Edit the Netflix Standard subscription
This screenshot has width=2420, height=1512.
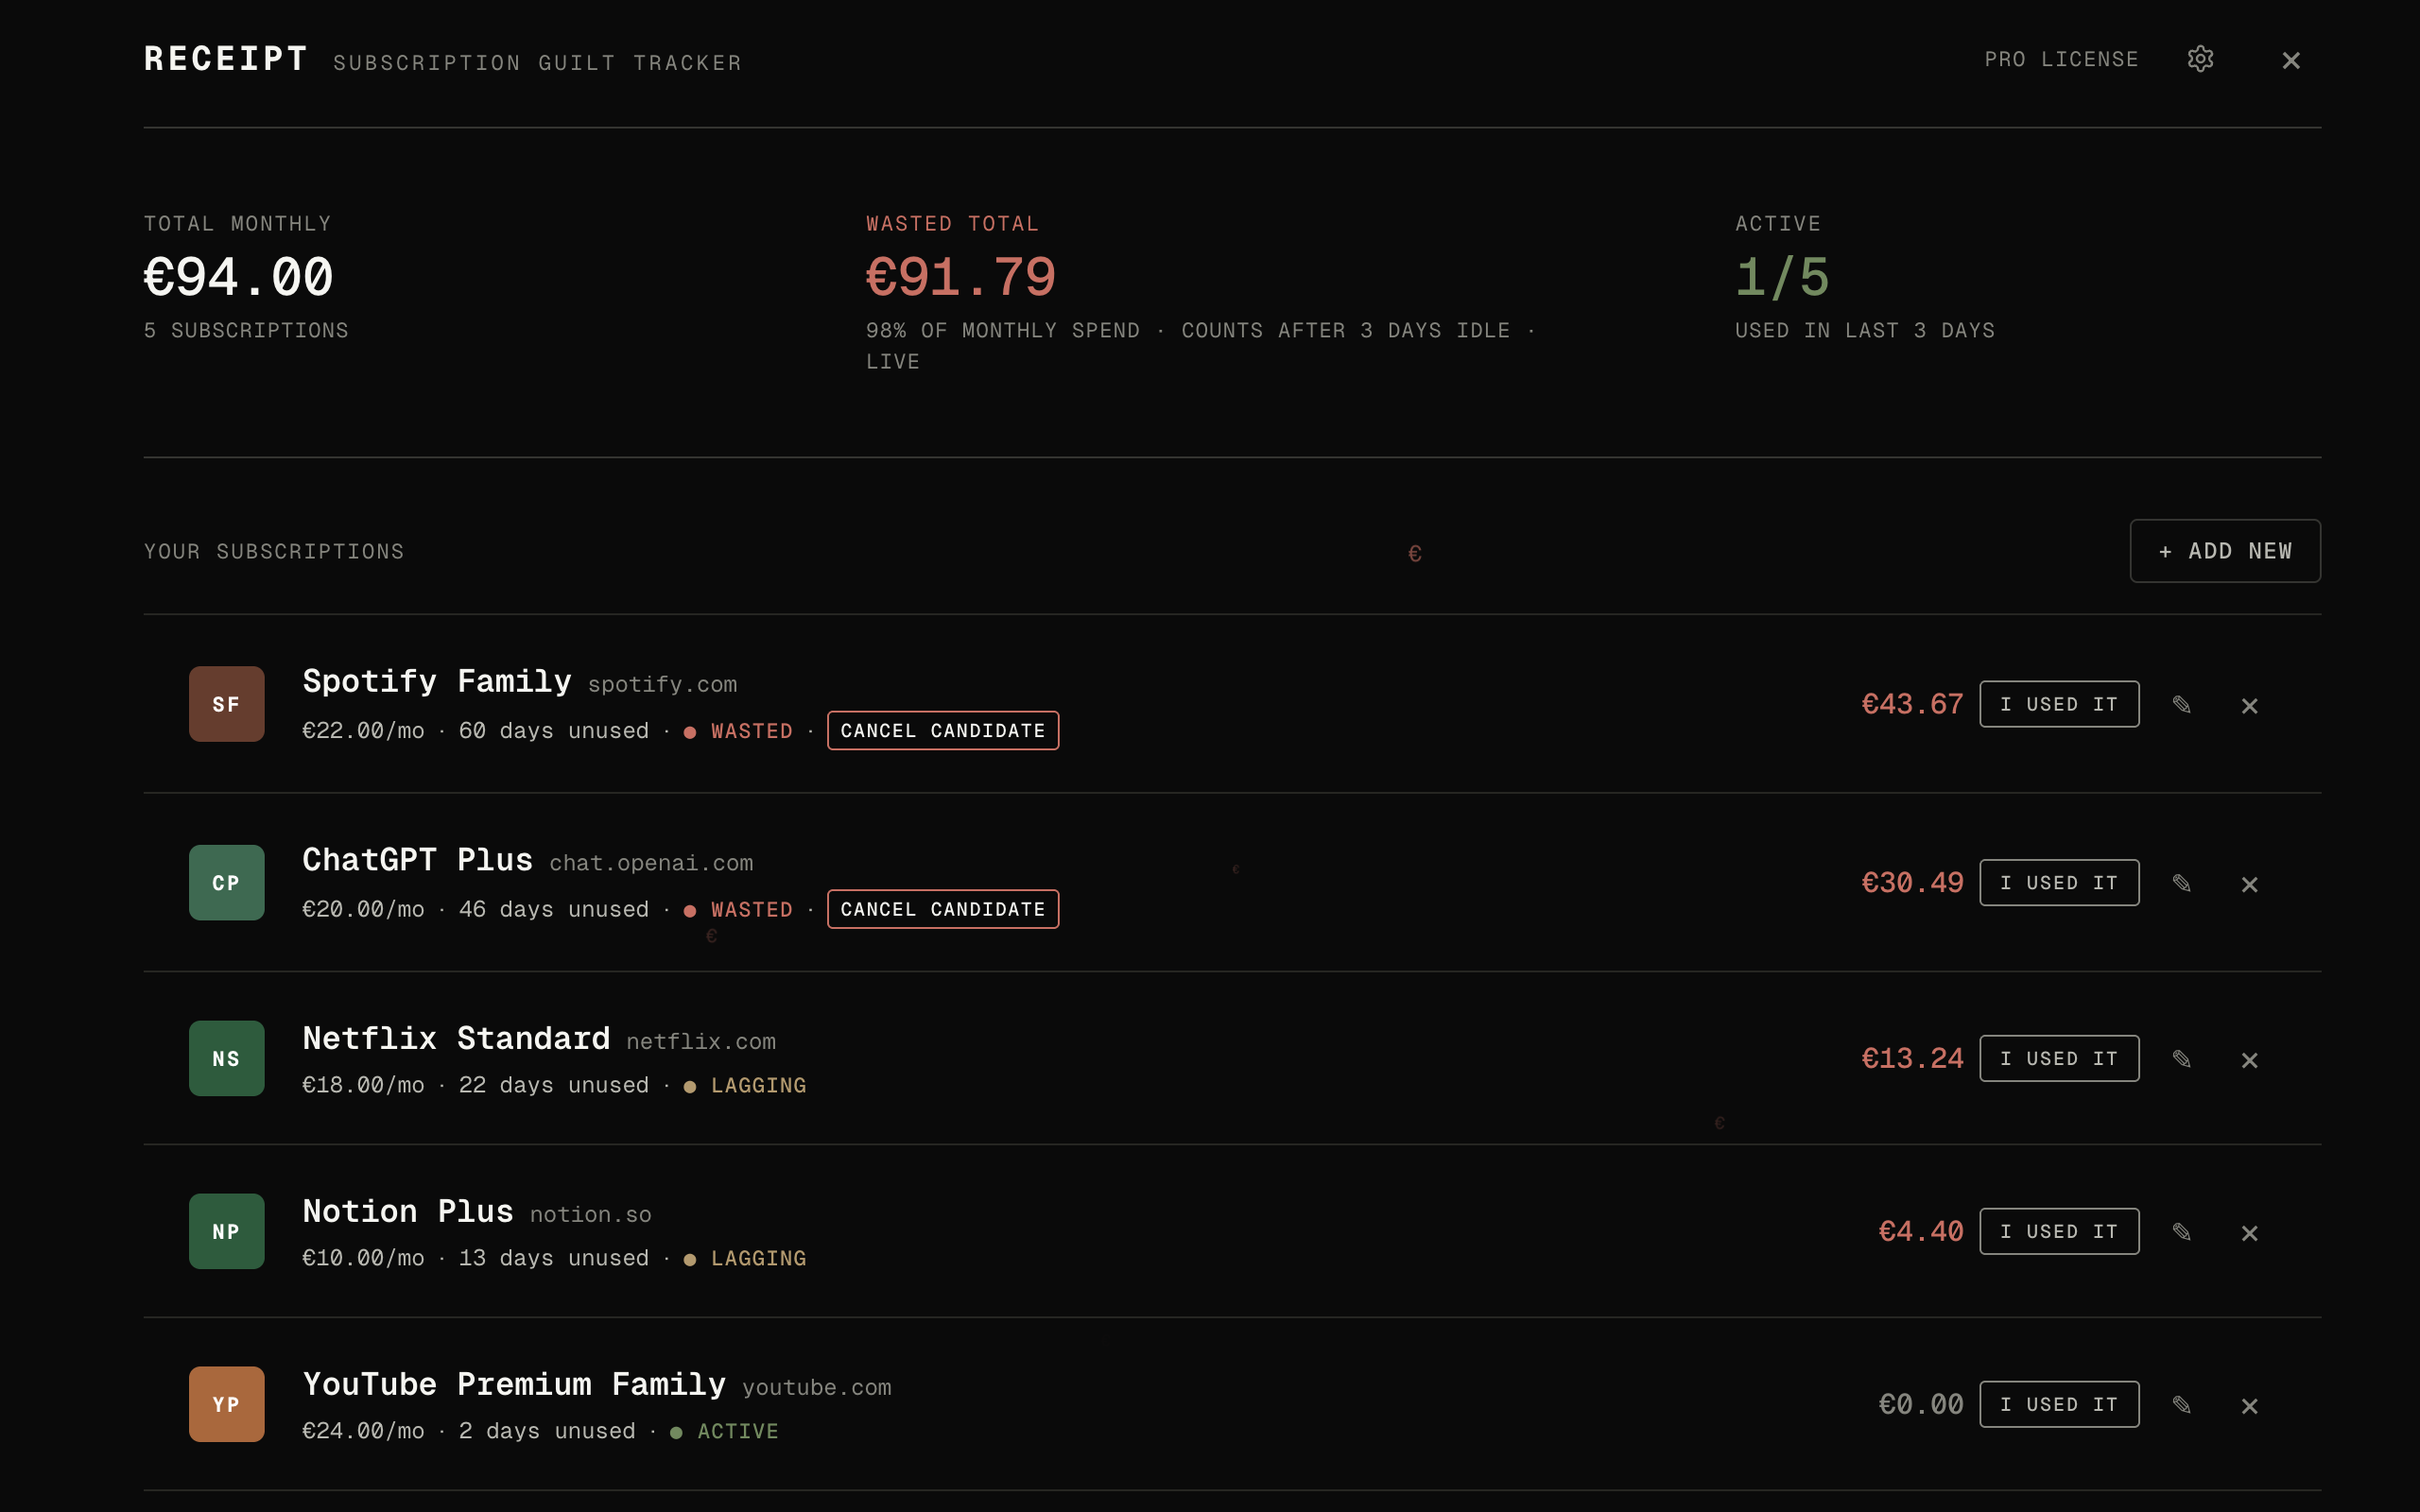point(2182,1059)
